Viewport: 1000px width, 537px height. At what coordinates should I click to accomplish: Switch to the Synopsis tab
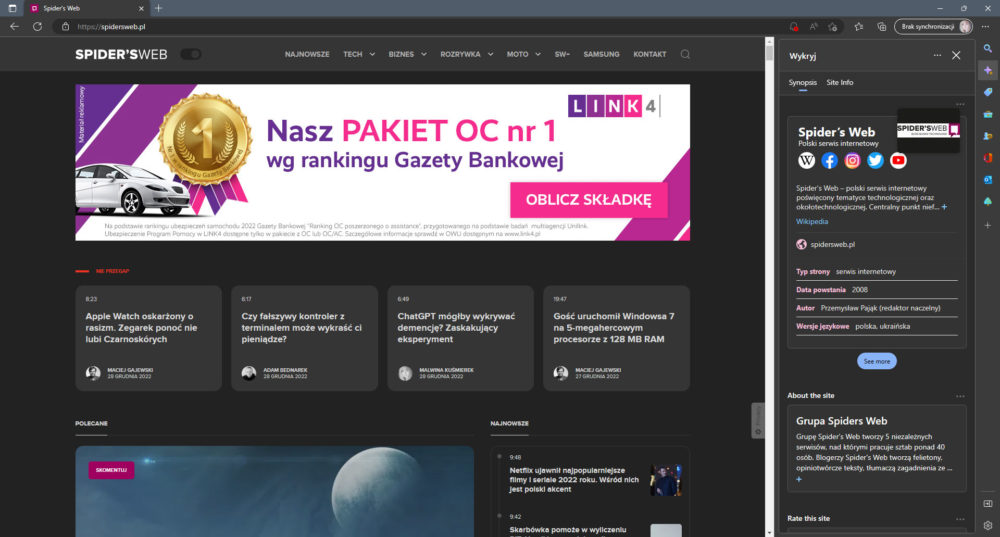click(802, 82)
